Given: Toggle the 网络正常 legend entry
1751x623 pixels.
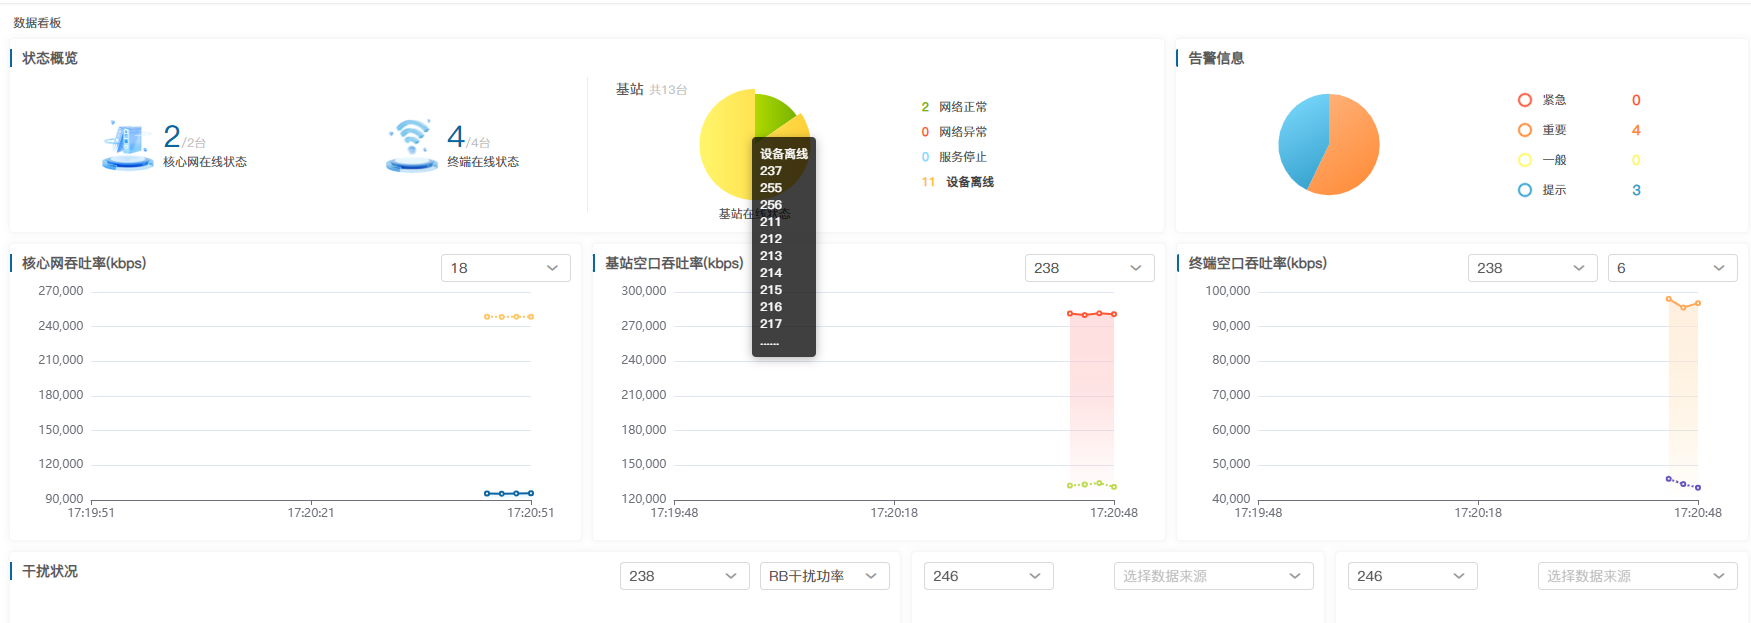Looking at the screenshot, I should (x=961, y=107).
